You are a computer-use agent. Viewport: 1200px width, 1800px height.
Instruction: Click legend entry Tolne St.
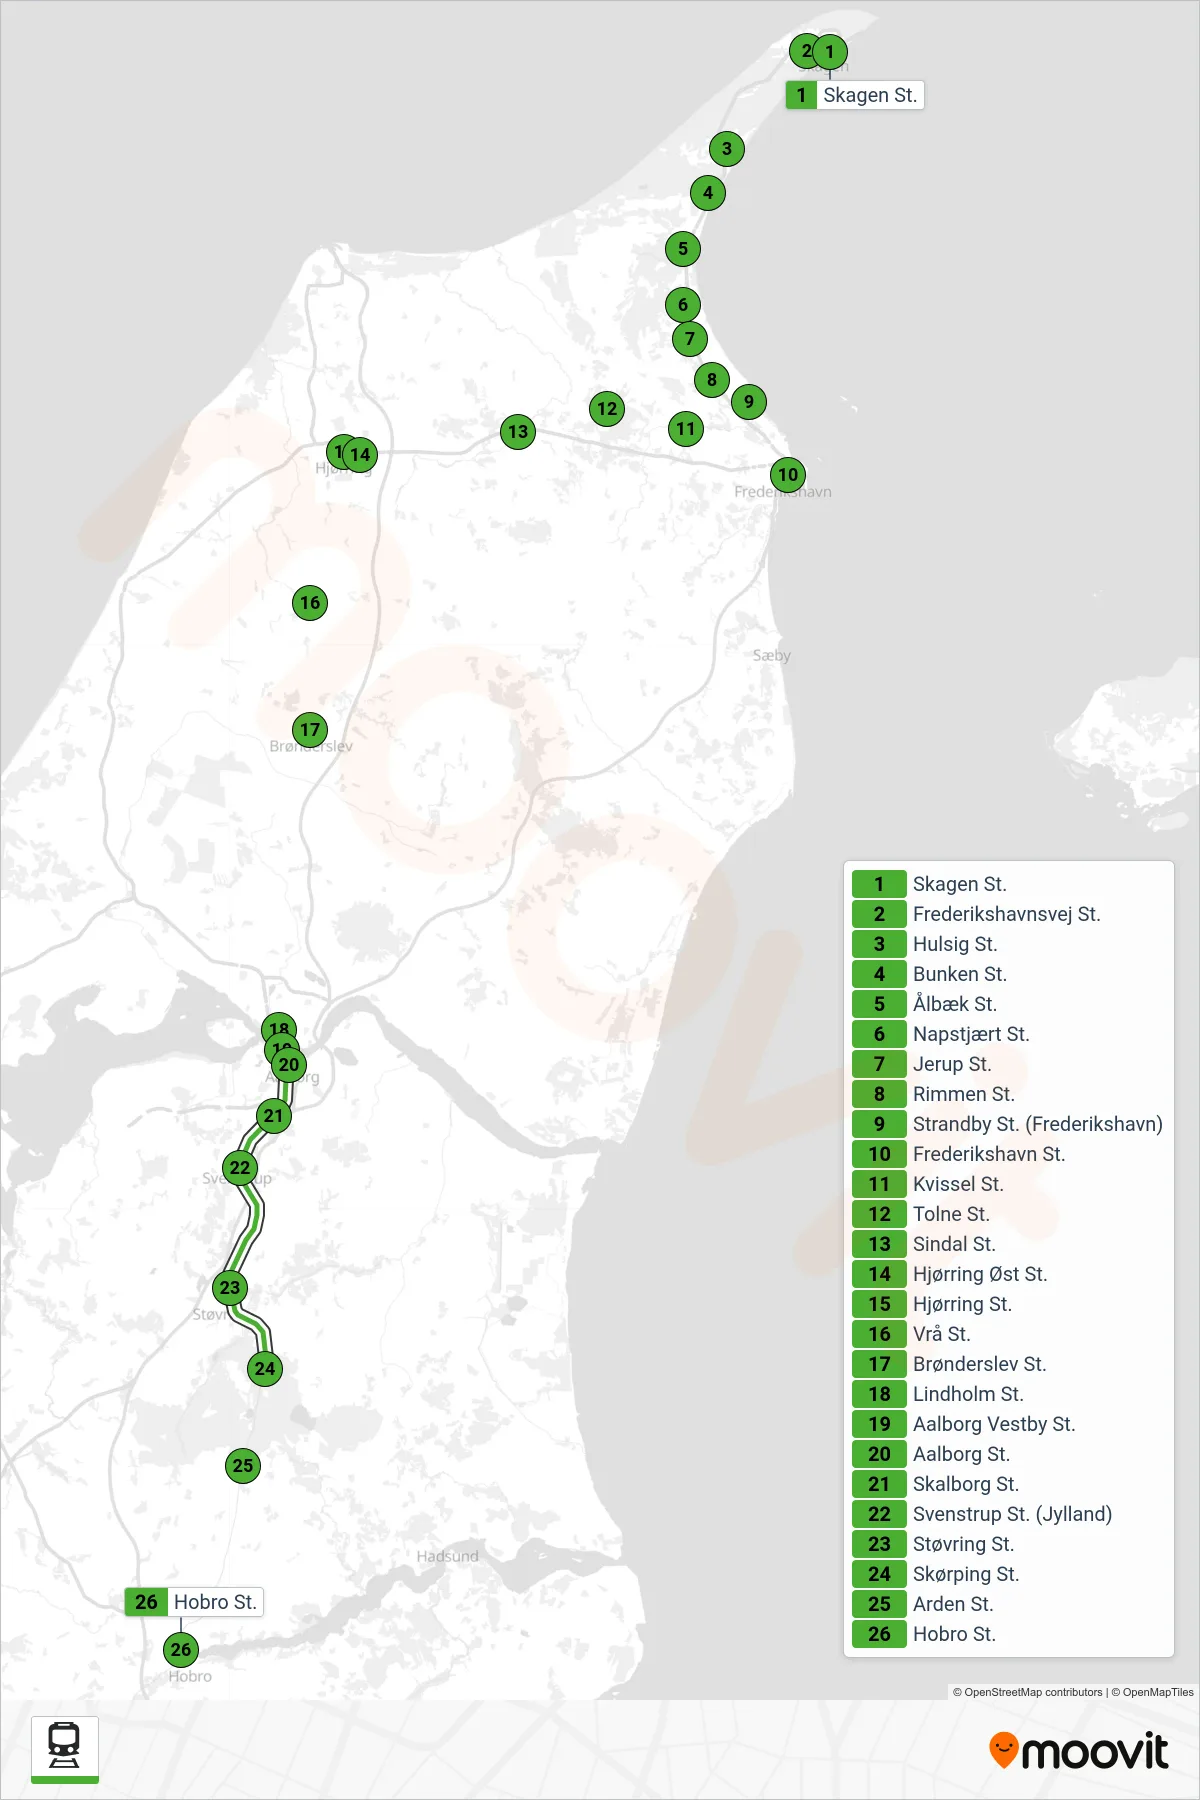coord(1008,1214)
